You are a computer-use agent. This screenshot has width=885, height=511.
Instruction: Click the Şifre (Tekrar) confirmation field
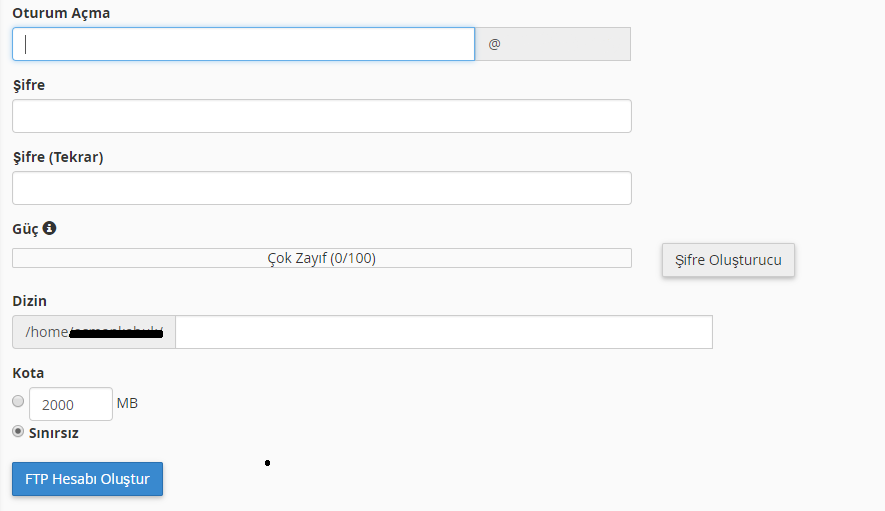(x=322, y=188)
